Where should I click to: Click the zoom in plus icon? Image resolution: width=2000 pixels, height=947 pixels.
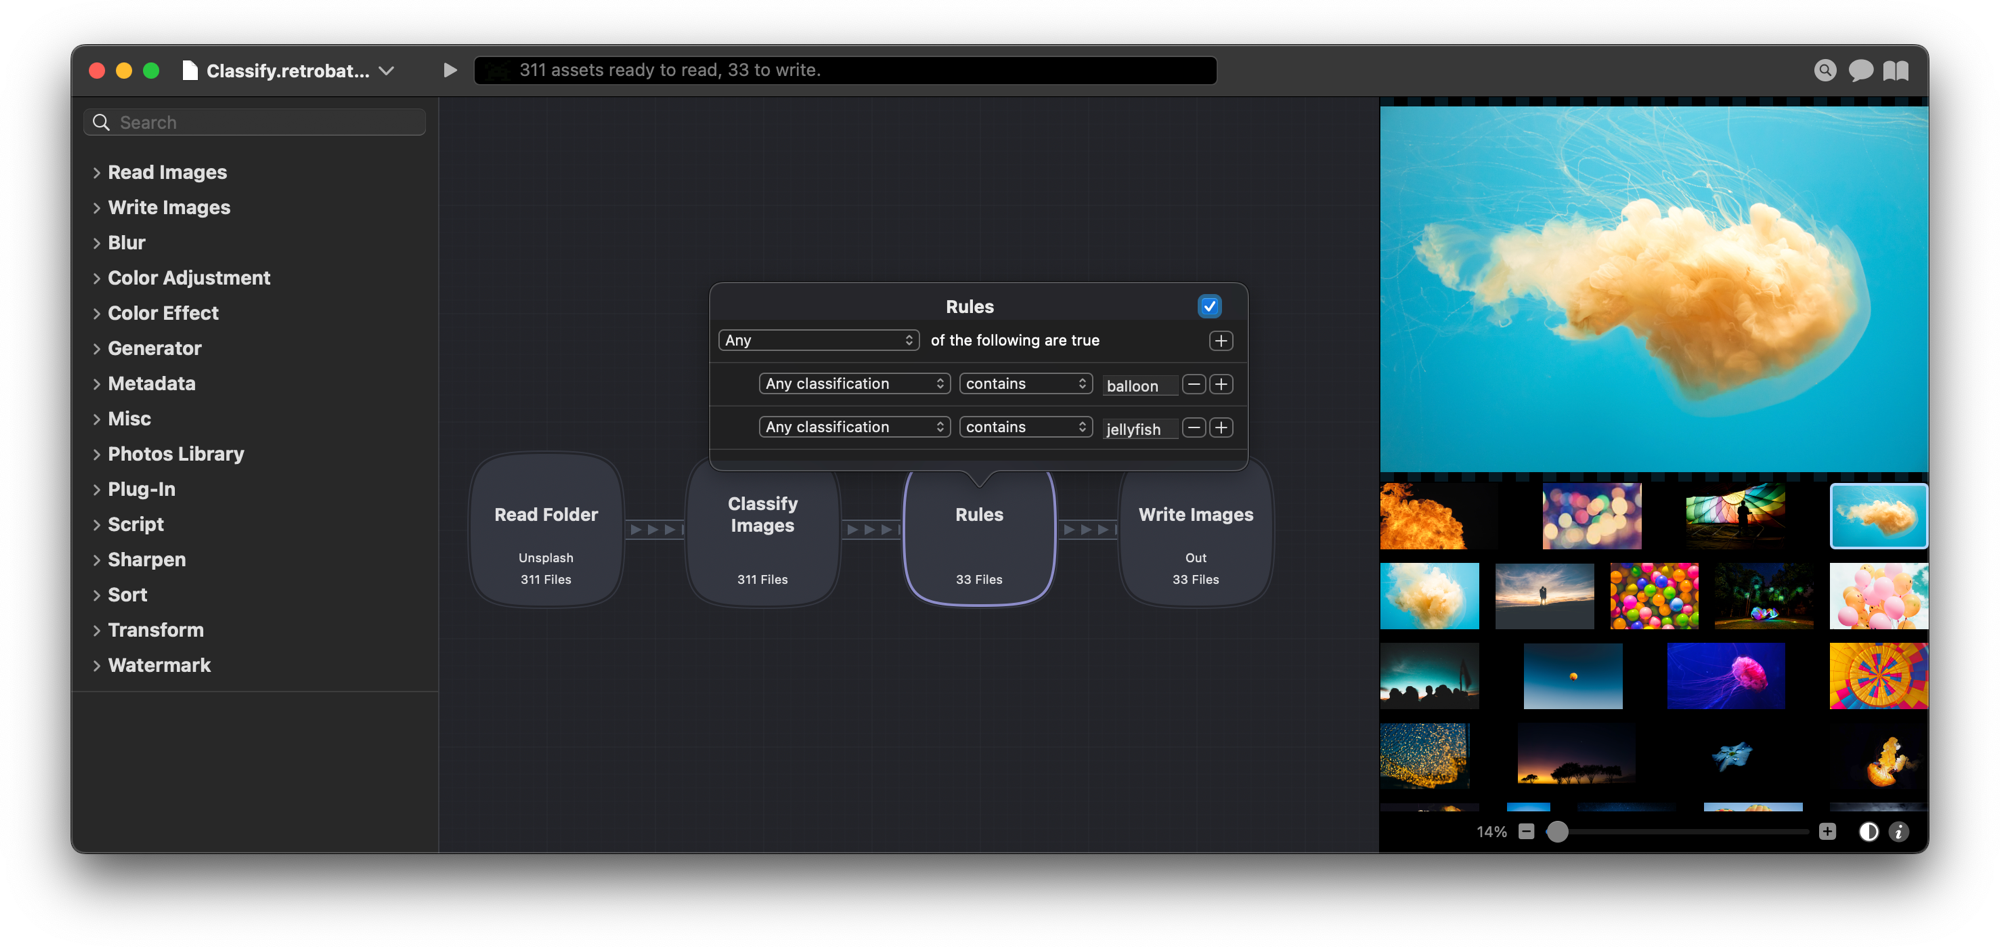click(1827, 832)
